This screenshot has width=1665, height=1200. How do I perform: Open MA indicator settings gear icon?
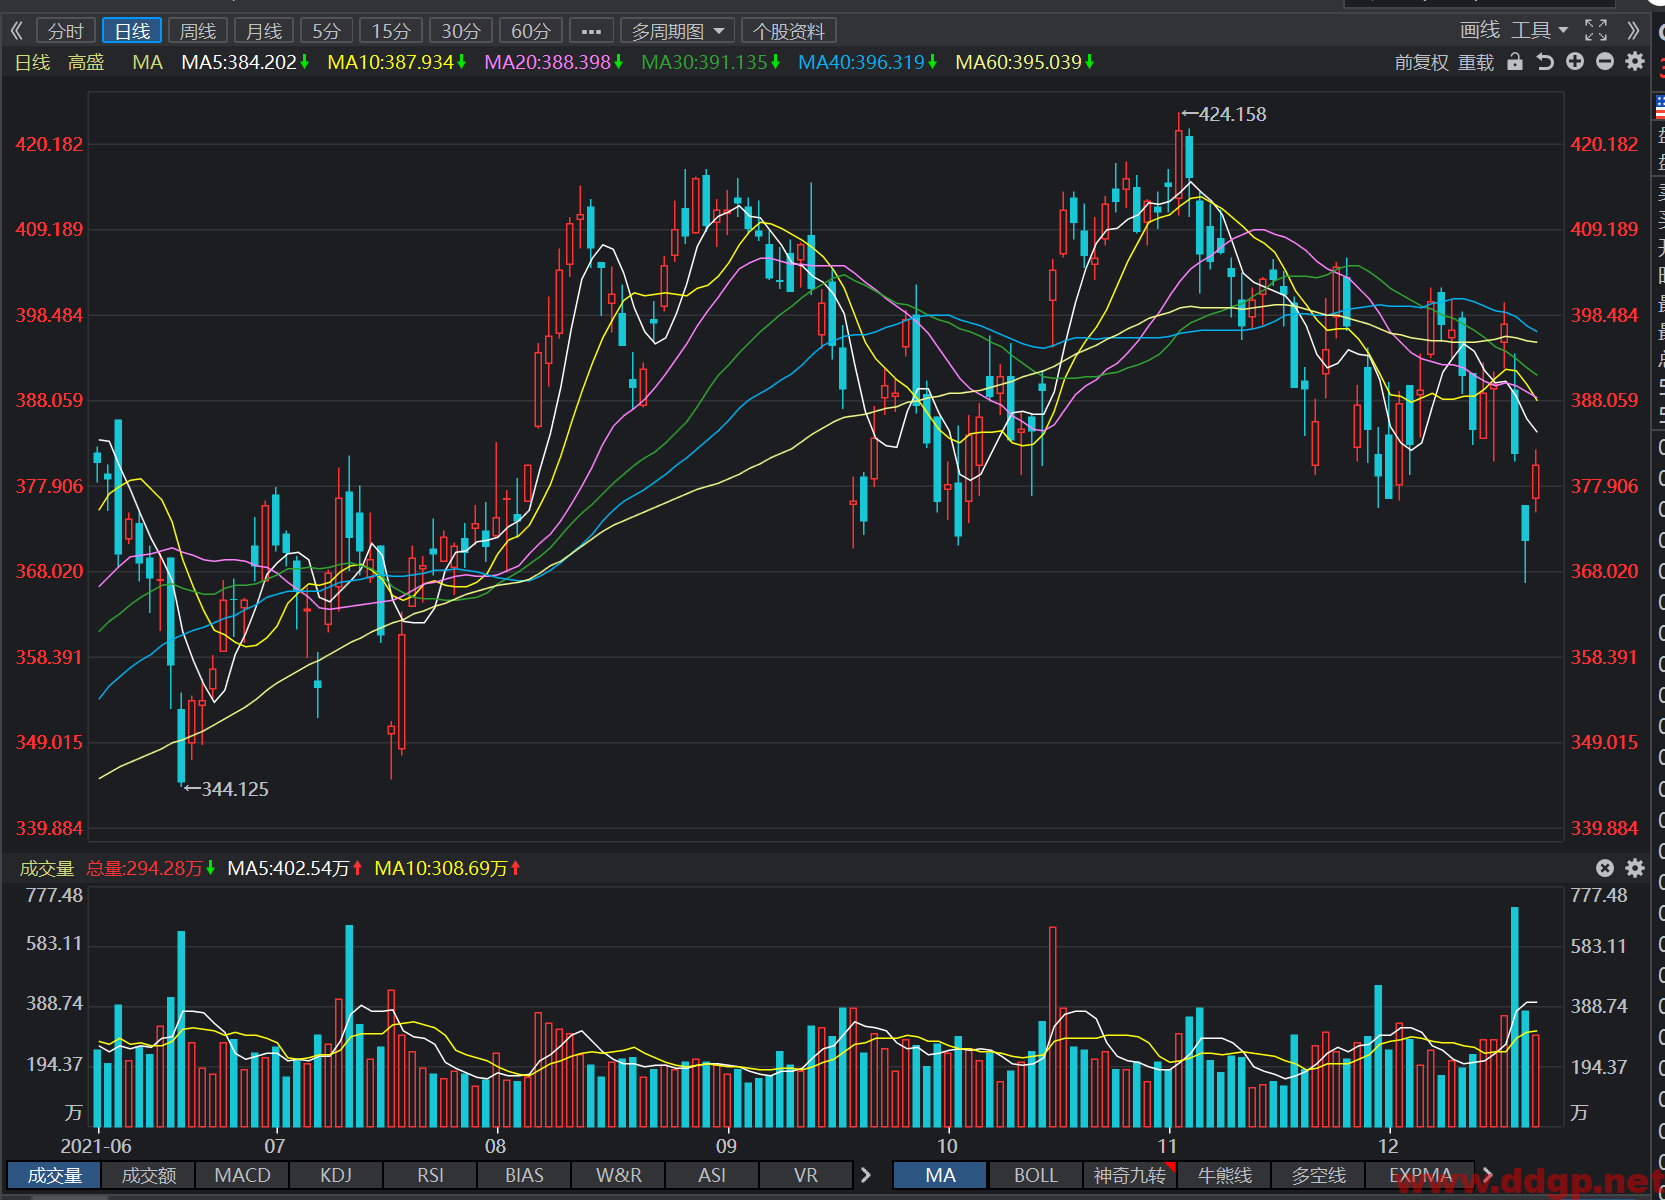(1635, 62)
